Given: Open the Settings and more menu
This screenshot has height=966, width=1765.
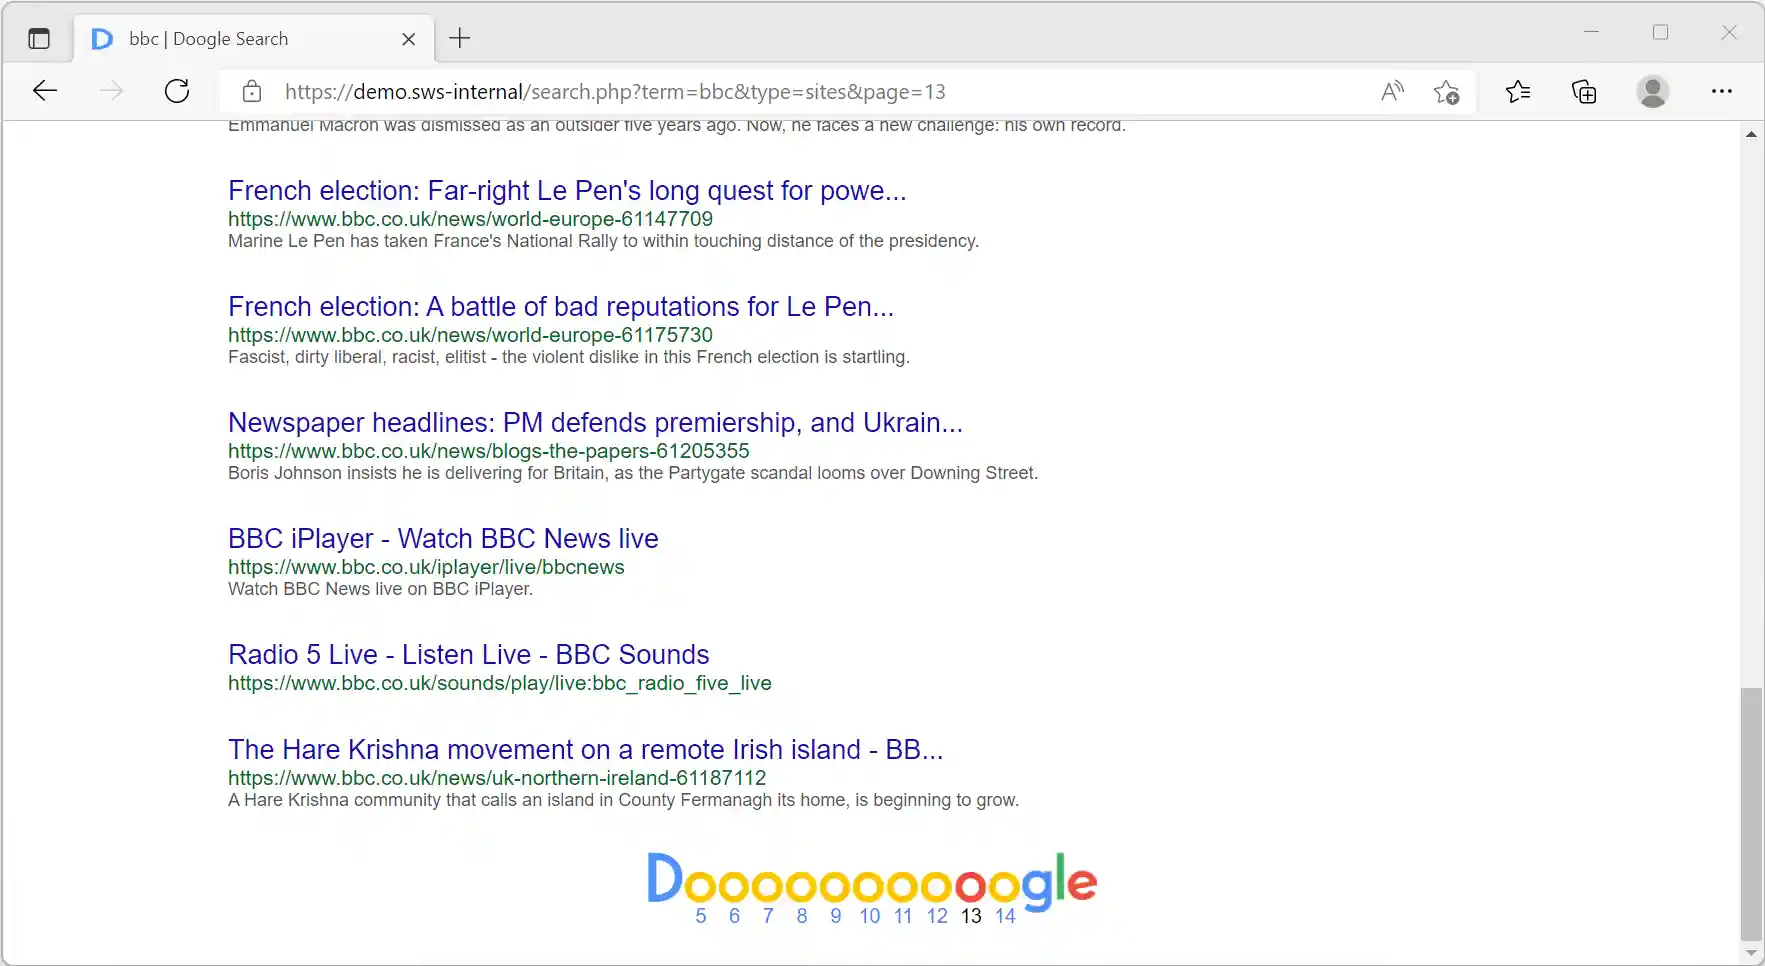Looking at the screenshot, I should click(1723, 91).
